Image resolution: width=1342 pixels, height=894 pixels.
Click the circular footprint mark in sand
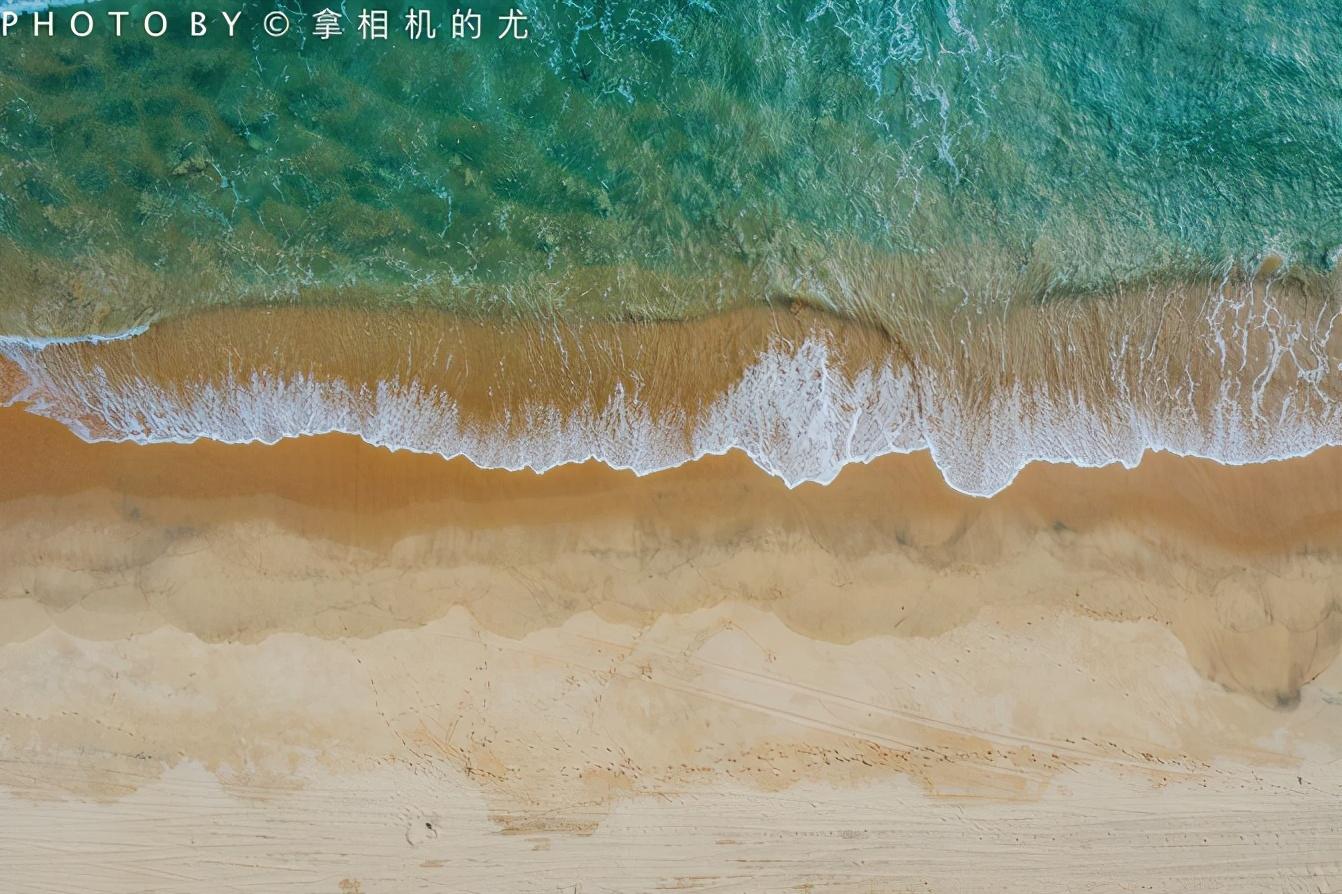(x=422, y=828)
